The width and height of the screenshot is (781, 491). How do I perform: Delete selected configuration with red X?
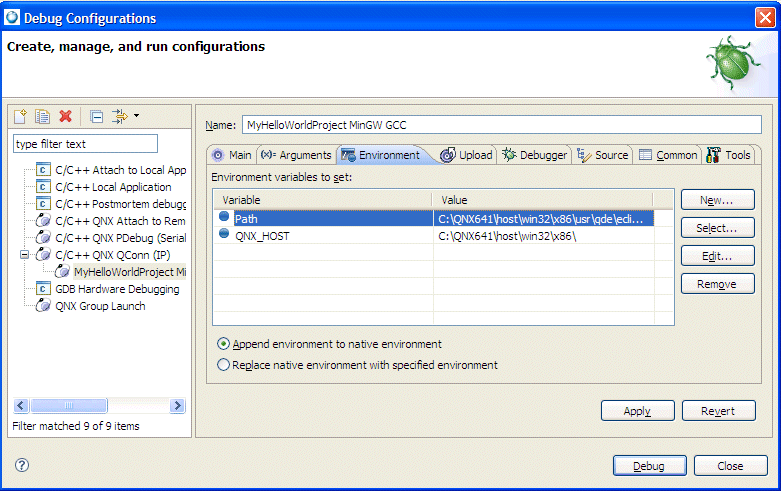tap(65, 117)
